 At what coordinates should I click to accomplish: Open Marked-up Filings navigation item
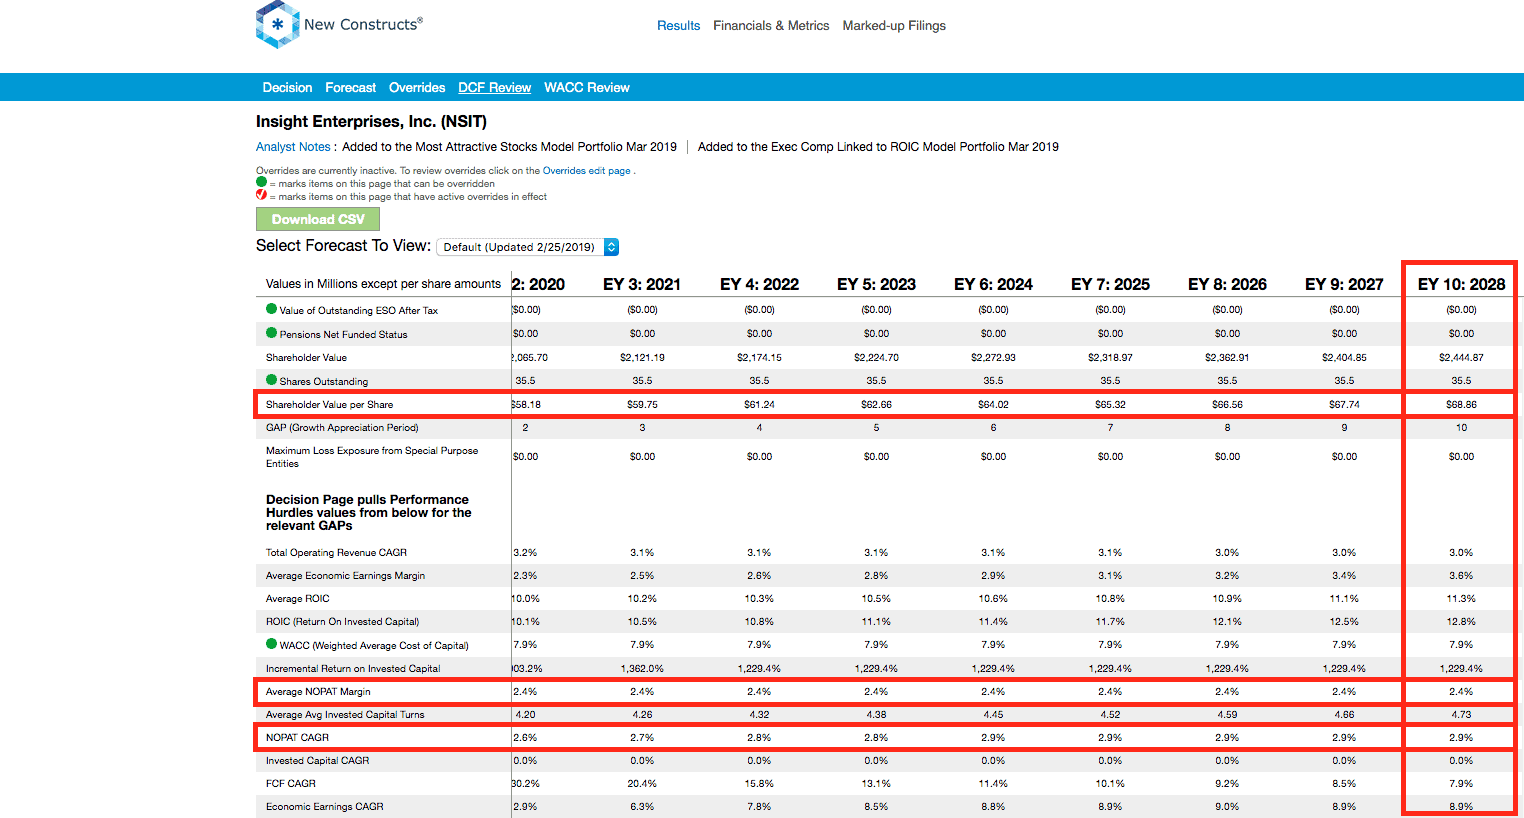coord(894,26)
